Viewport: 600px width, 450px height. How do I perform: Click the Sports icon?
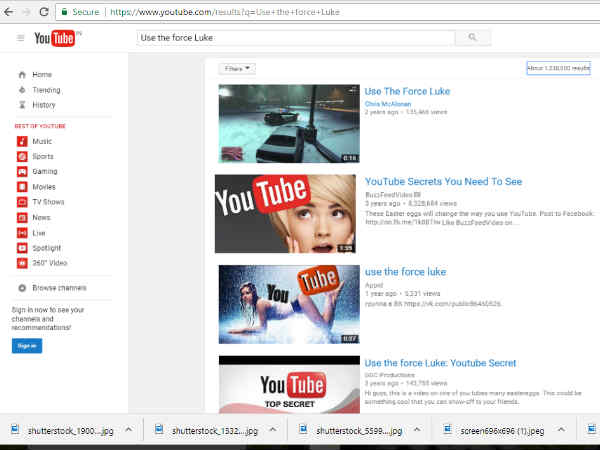tap(22, 157)
